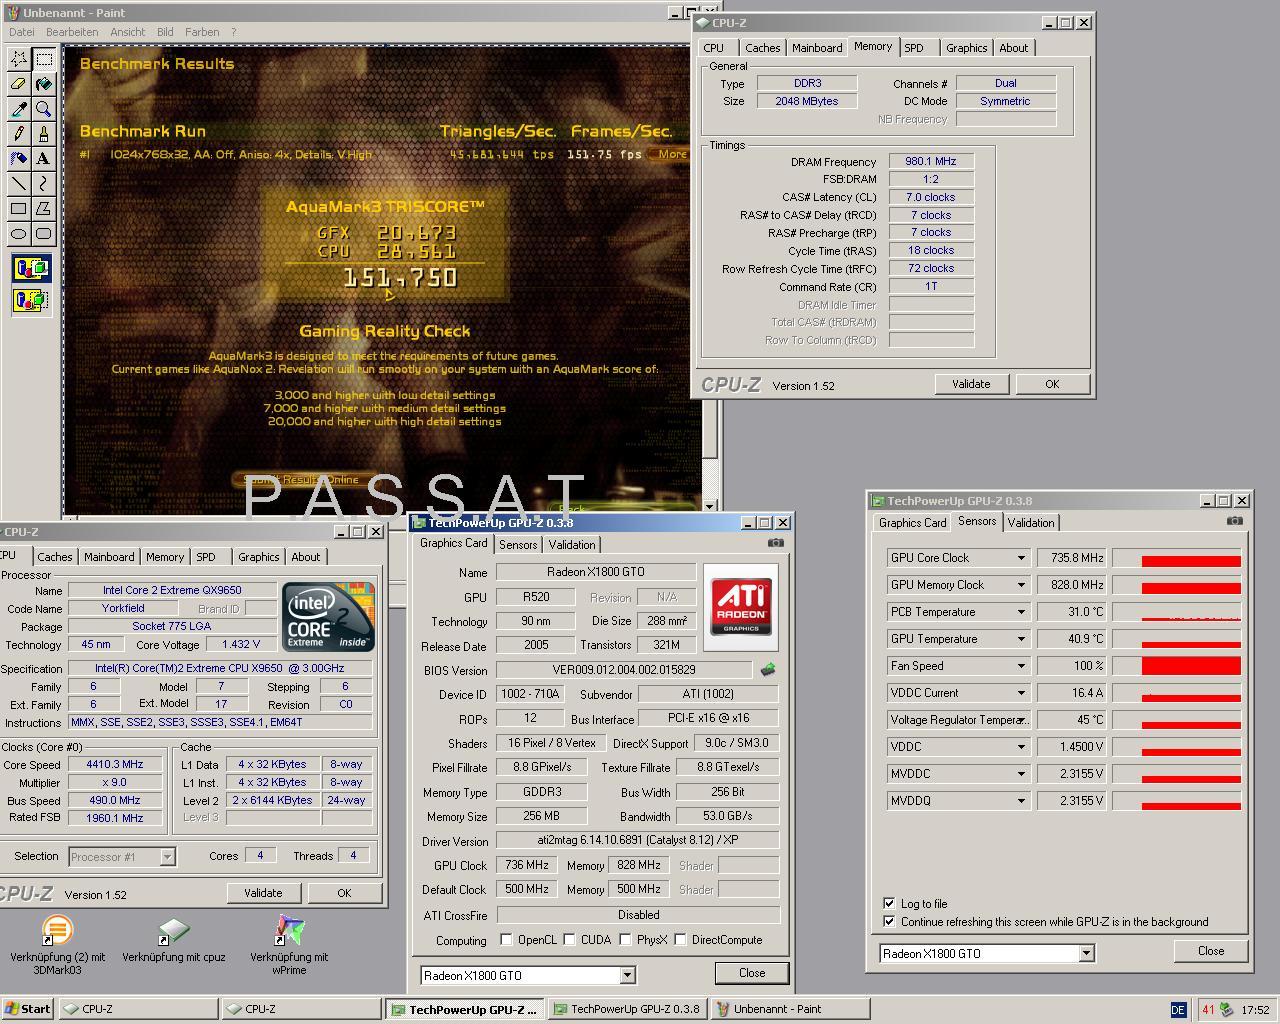Viewport: 1280px width, 1024px height.
Task: Toggle the PhysX checkbox in GPU-Z
Action: pyautogui.click(x=625, y=940)
